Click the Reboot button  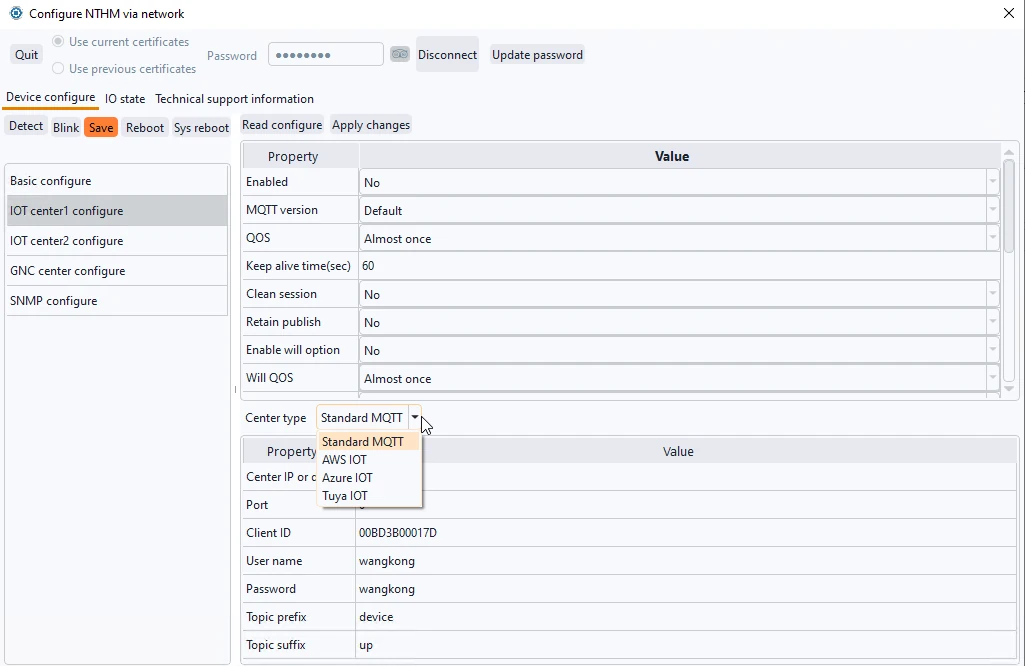[x=144, y=127]
